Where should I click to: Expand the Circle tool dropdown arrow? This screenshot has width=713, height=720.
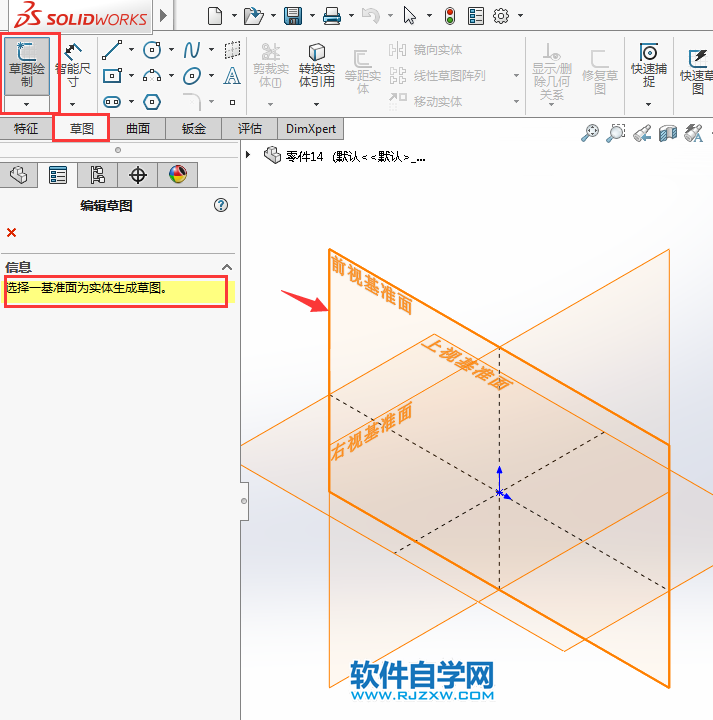point(171,50)
